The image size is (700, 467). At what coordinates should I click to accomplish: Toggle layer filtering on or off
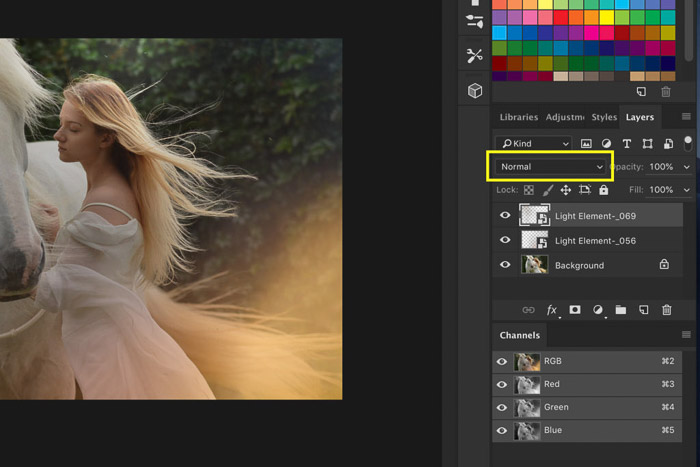click(x=688, y=143)
